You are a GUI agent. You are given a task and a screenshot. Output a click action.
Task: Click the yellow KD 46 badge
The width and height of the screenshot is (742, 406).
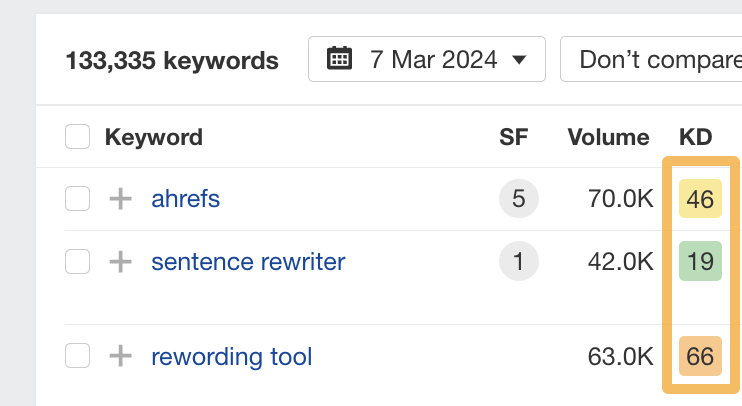(x=700, y=199)
